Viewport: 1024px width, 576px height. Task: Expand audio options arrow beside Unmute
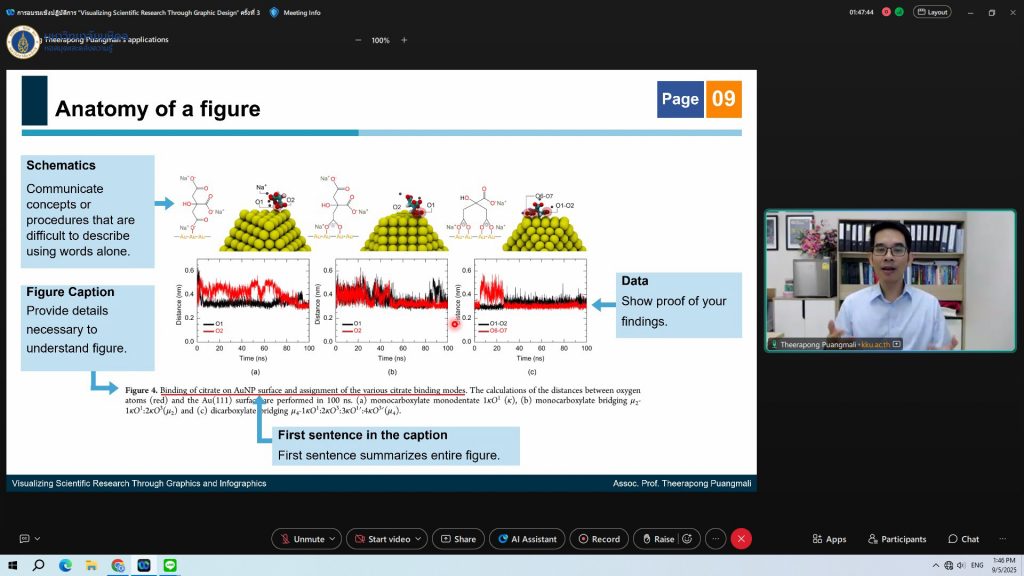(333, 539)
